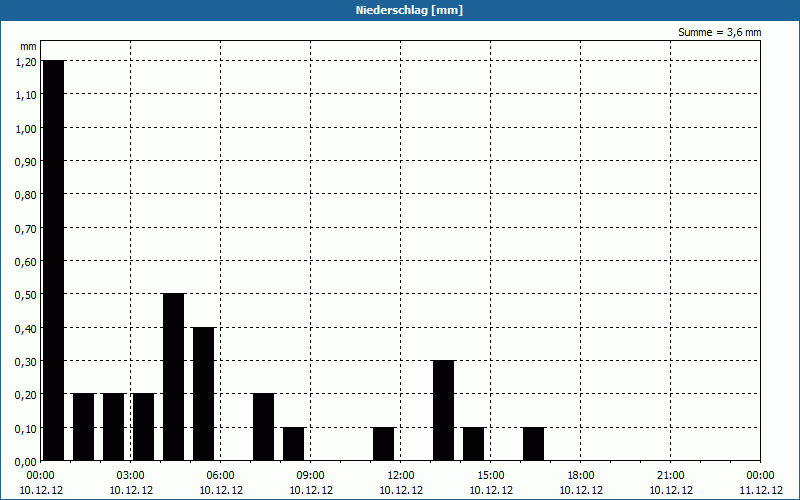The image size is (800, 500).
Task: Select the 0,10 mm bar just before 12:00
Action: pos(383,444)
